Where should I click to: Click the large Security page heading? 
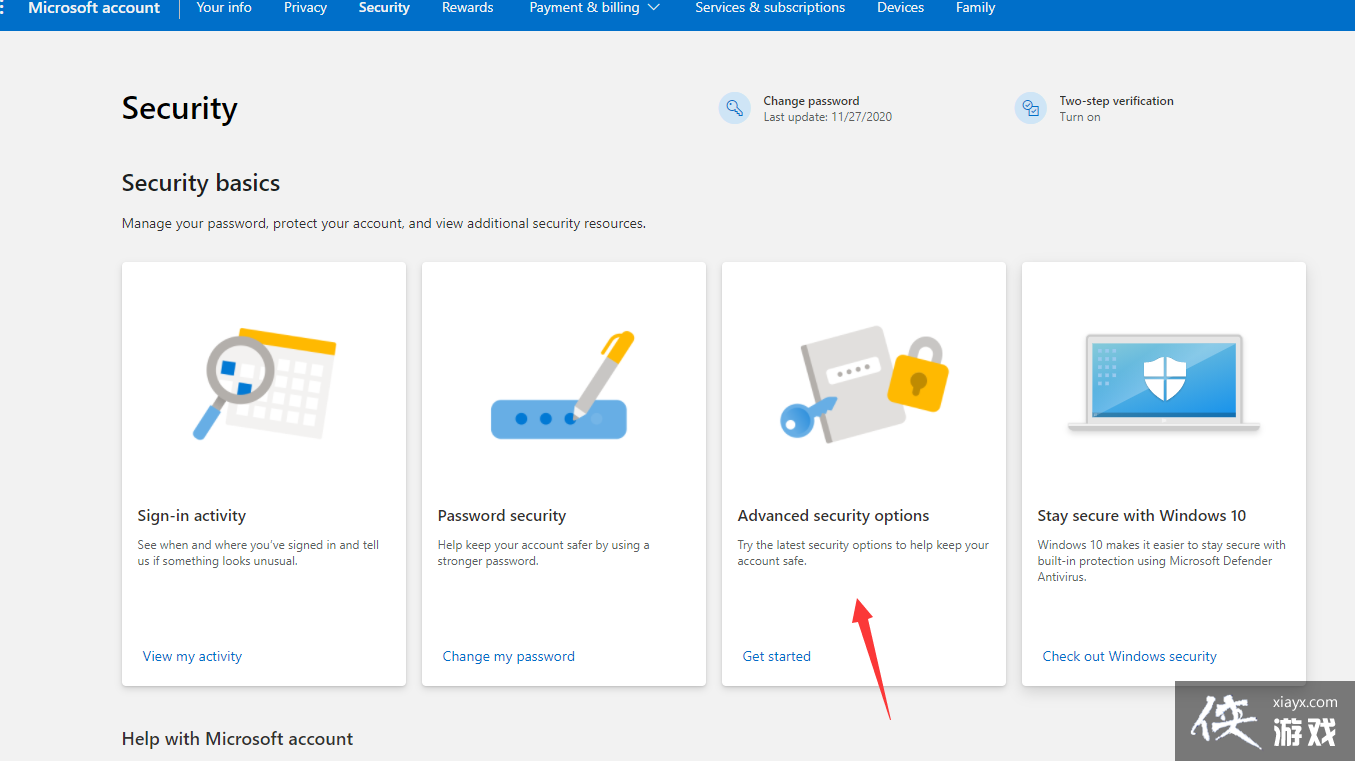pos(179,108)
